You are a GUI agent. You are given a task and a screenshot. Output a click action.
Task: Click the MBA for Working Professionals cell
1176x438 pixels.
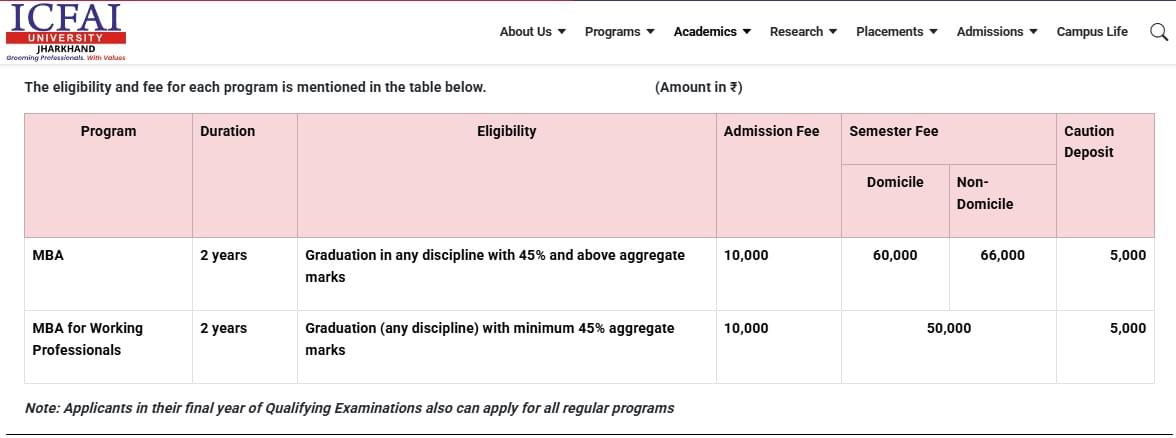click(87, 339)
